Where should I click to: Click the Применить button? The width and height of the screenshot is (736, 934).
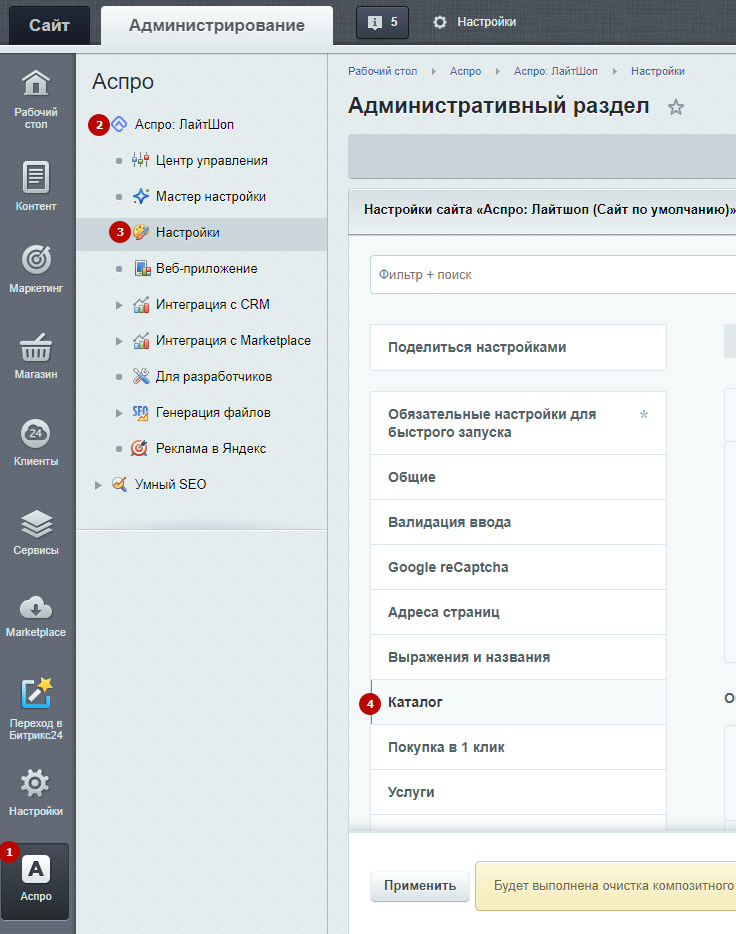pyautogui.click(x=420, y=886)
